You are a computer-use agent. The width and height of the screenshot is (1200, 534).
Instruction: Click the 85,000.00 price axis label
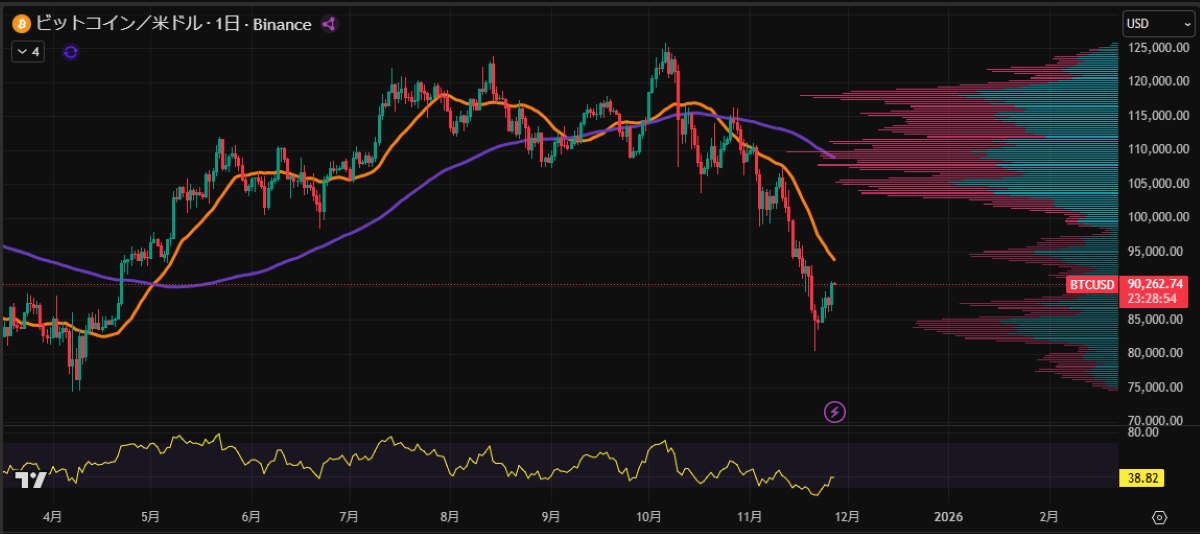[1157, 320]
